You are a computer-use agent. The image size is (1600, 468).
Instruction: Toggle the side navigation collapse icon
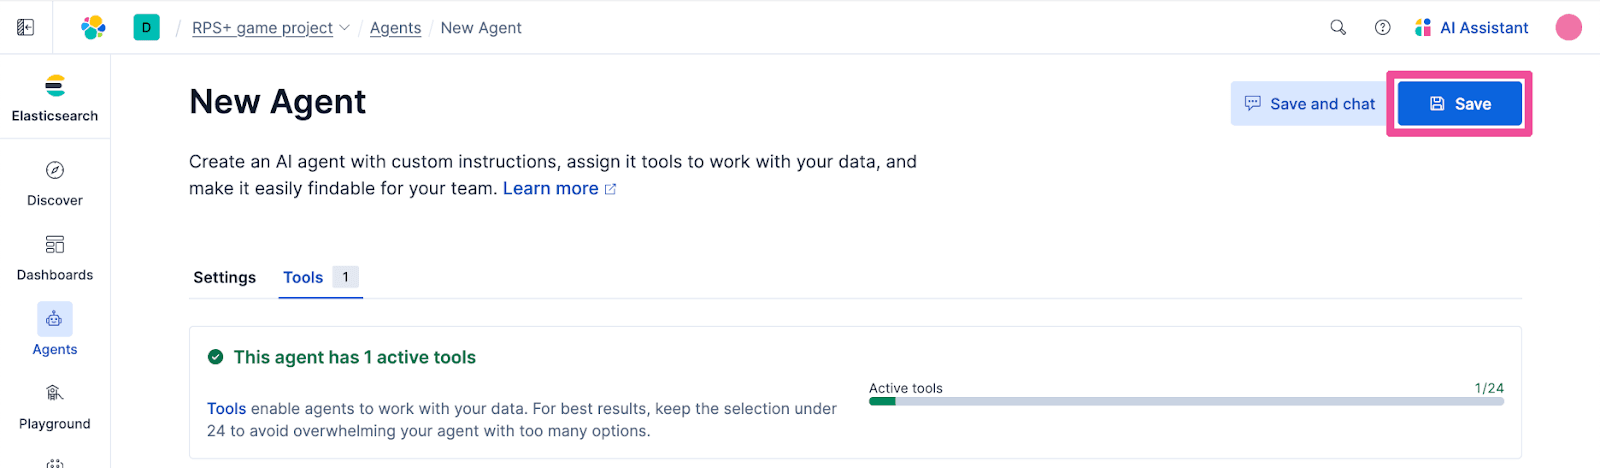click(x=26, y=28)
